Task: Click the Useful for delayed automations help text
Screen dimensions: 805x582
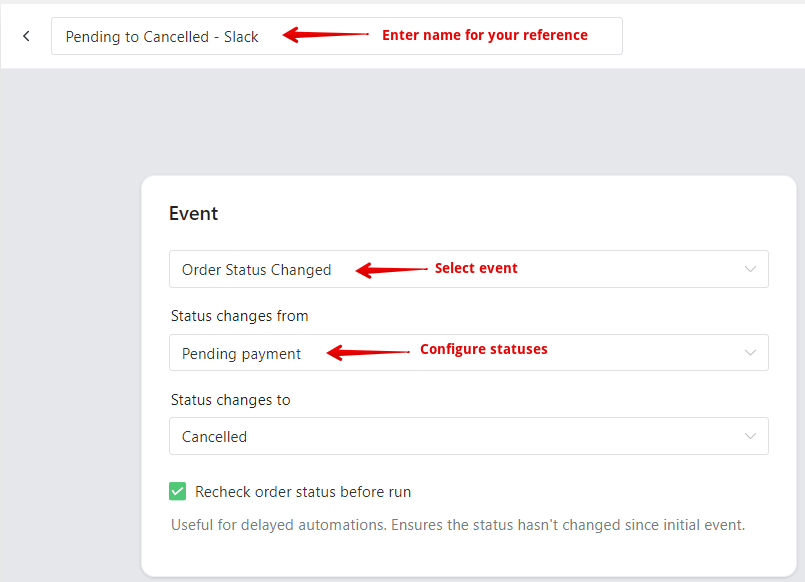Action: coord(457,525)
